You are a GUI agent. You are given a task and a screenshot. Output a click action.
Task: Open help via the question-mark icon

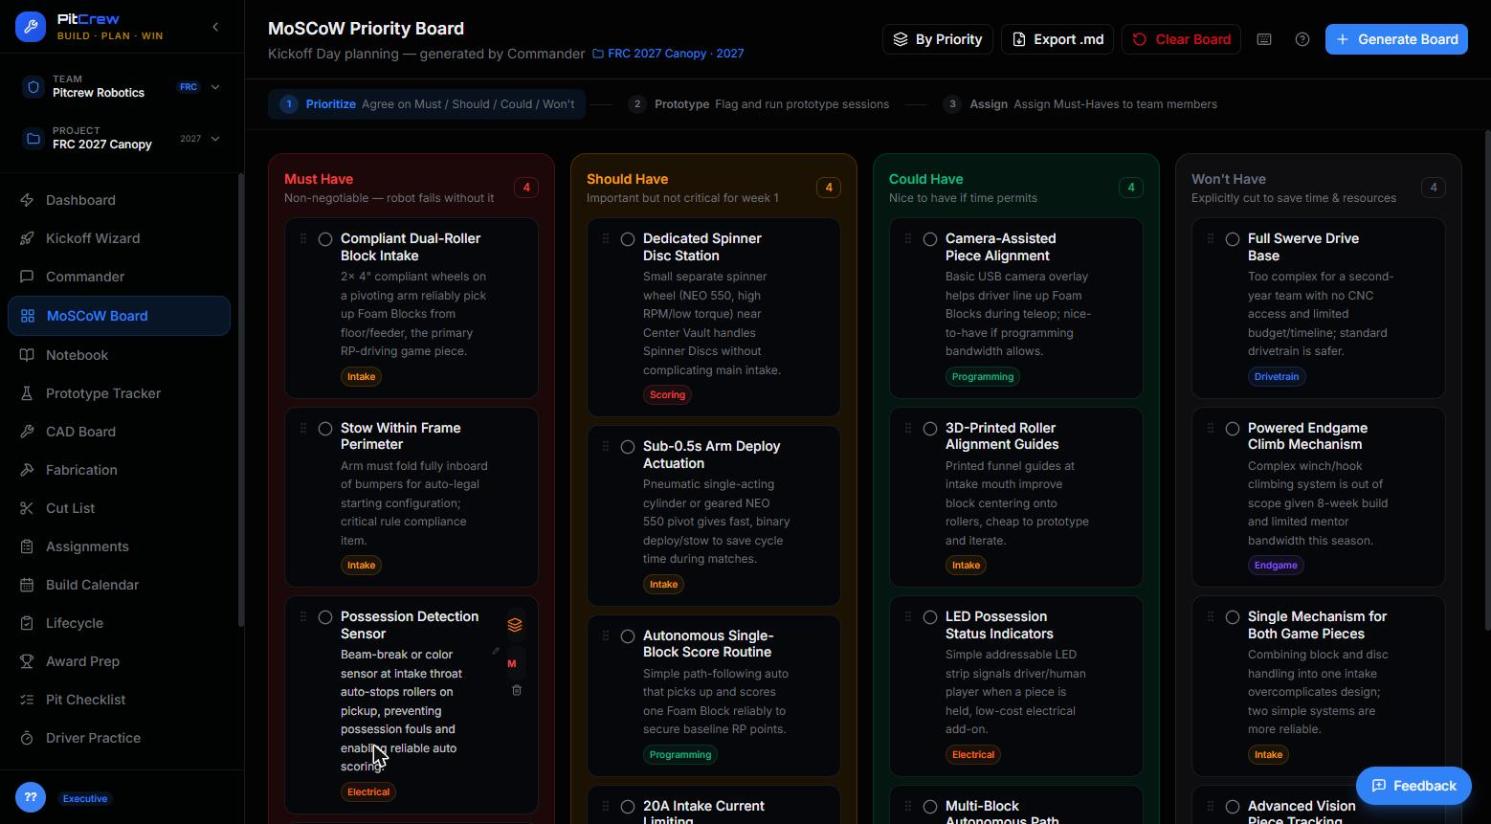tap(1302, 39)
